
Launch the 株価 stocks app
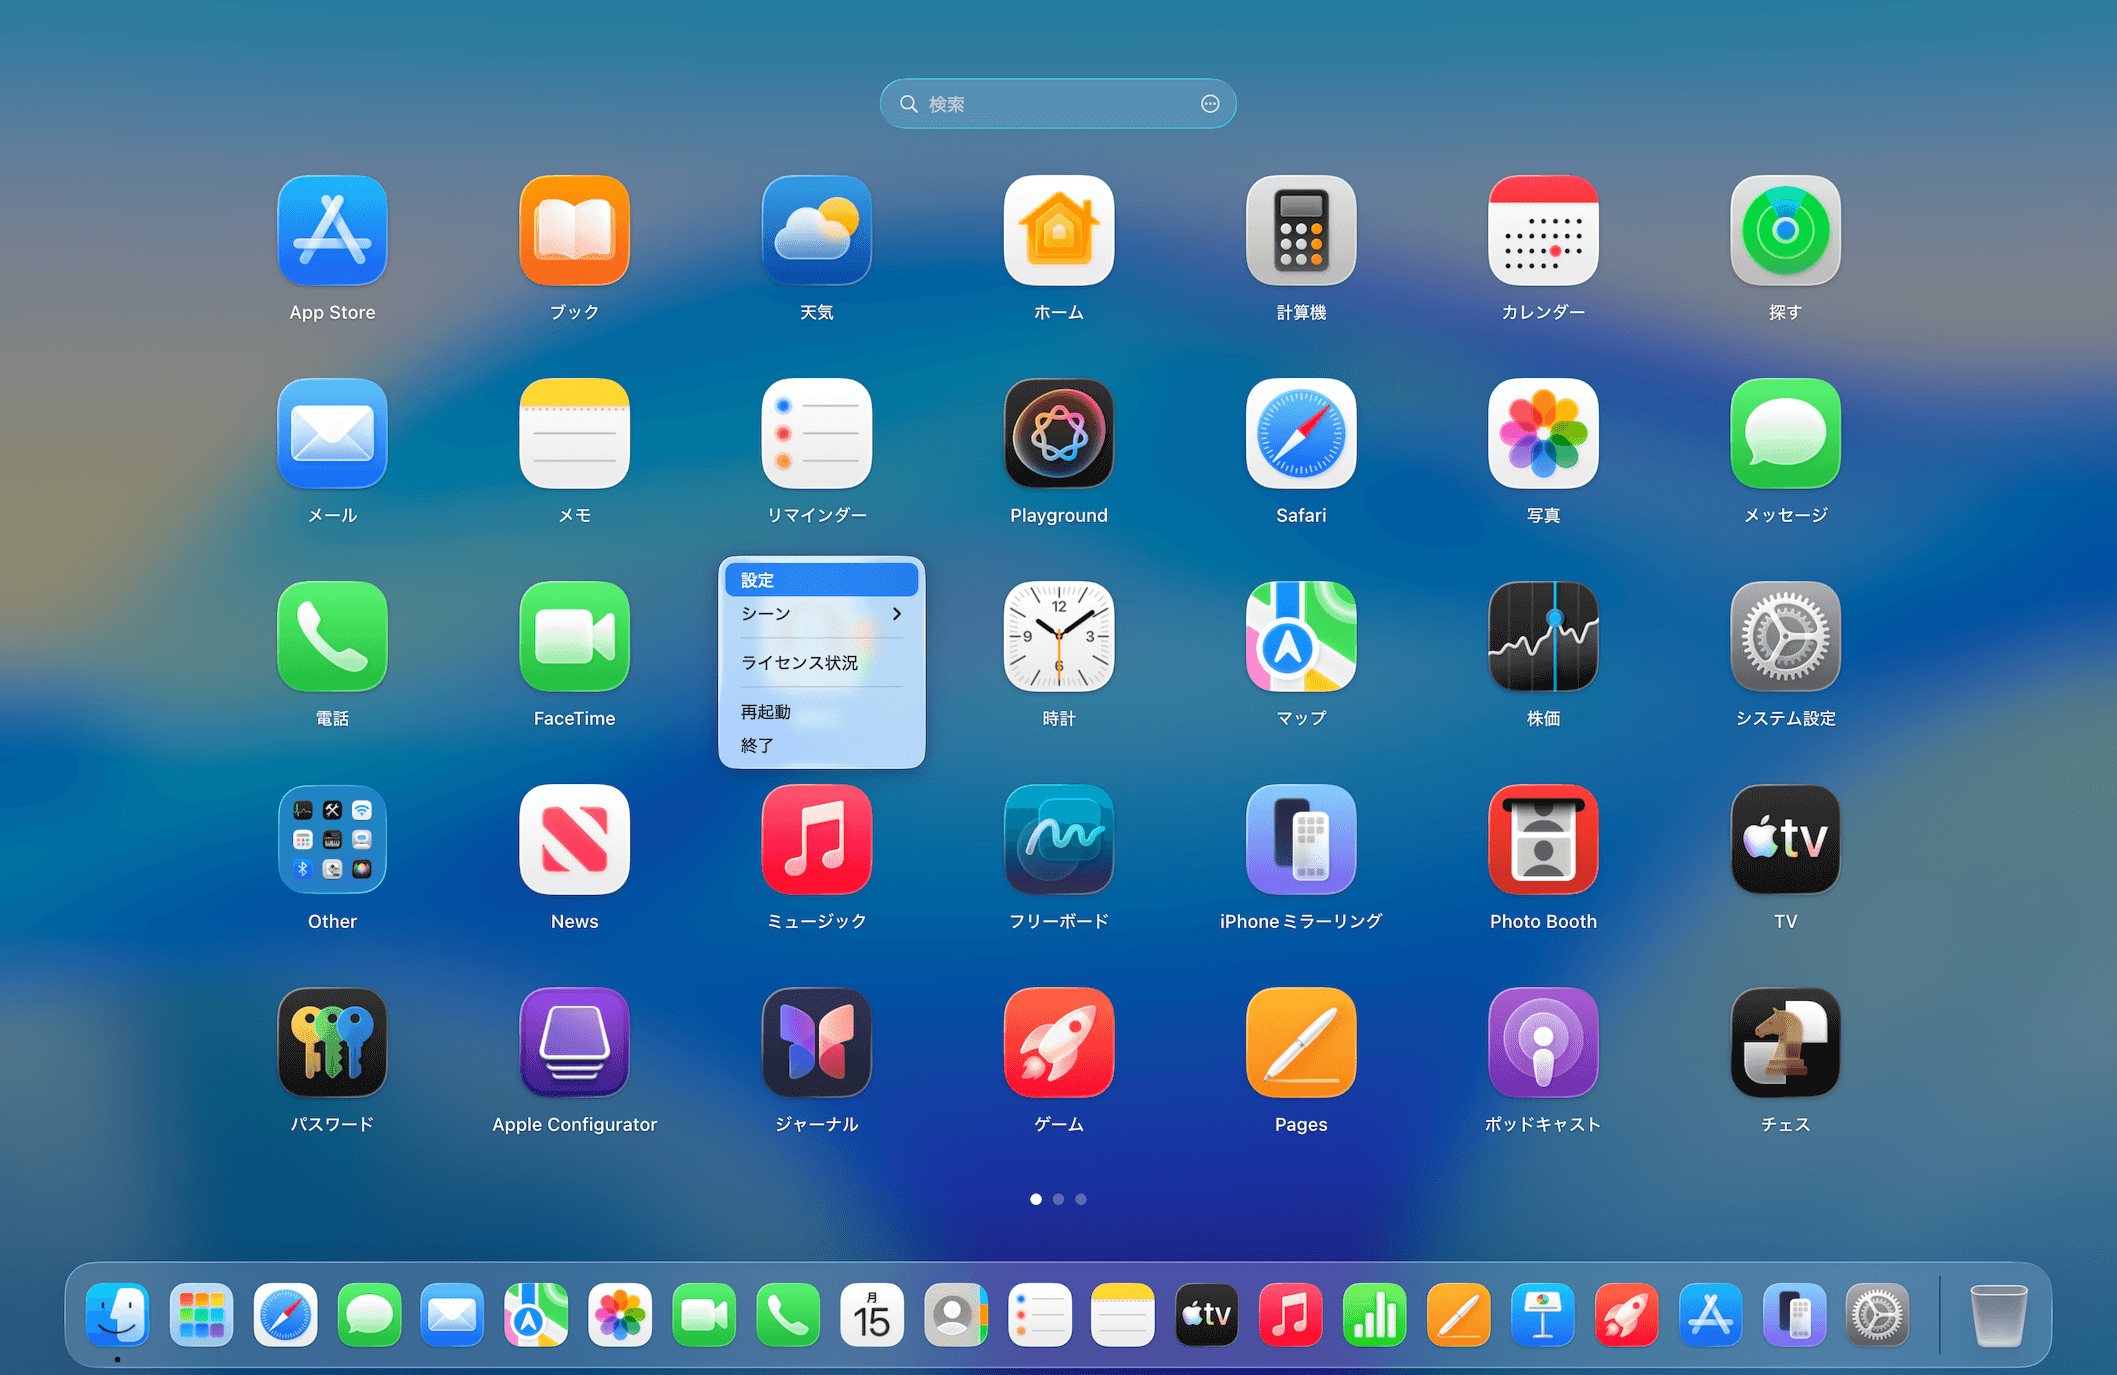coord(1543,637)
